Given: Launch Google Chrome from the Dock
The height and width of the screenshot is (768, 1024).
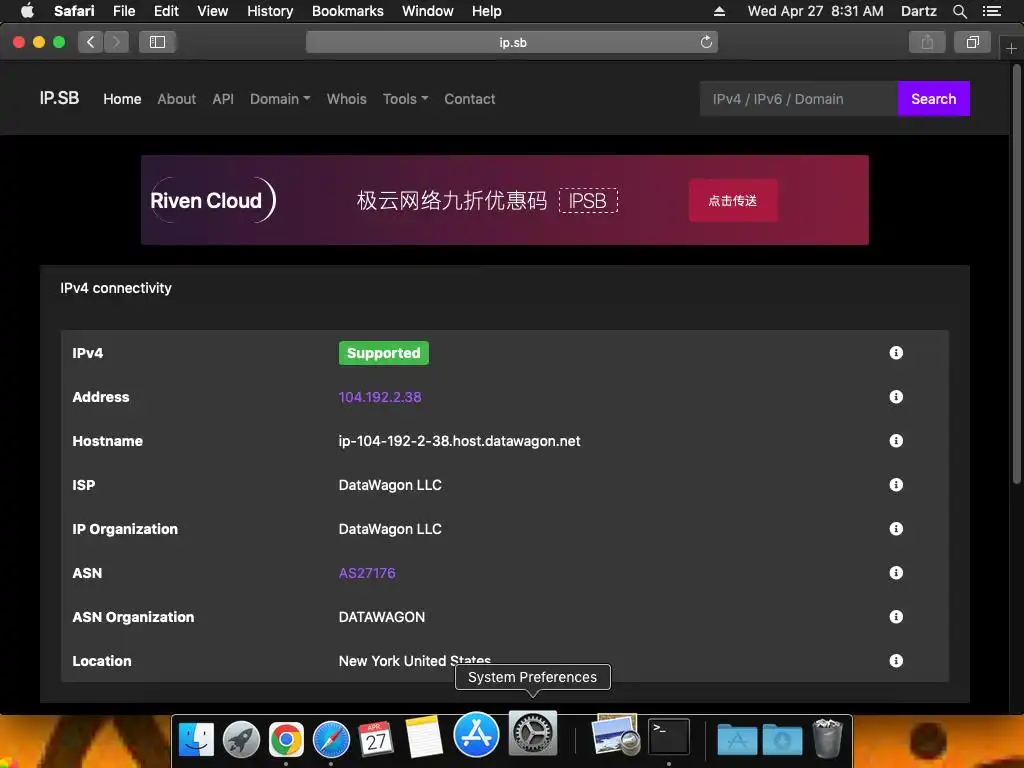Looking at the screenshot, I should click(x=286, y=739).
